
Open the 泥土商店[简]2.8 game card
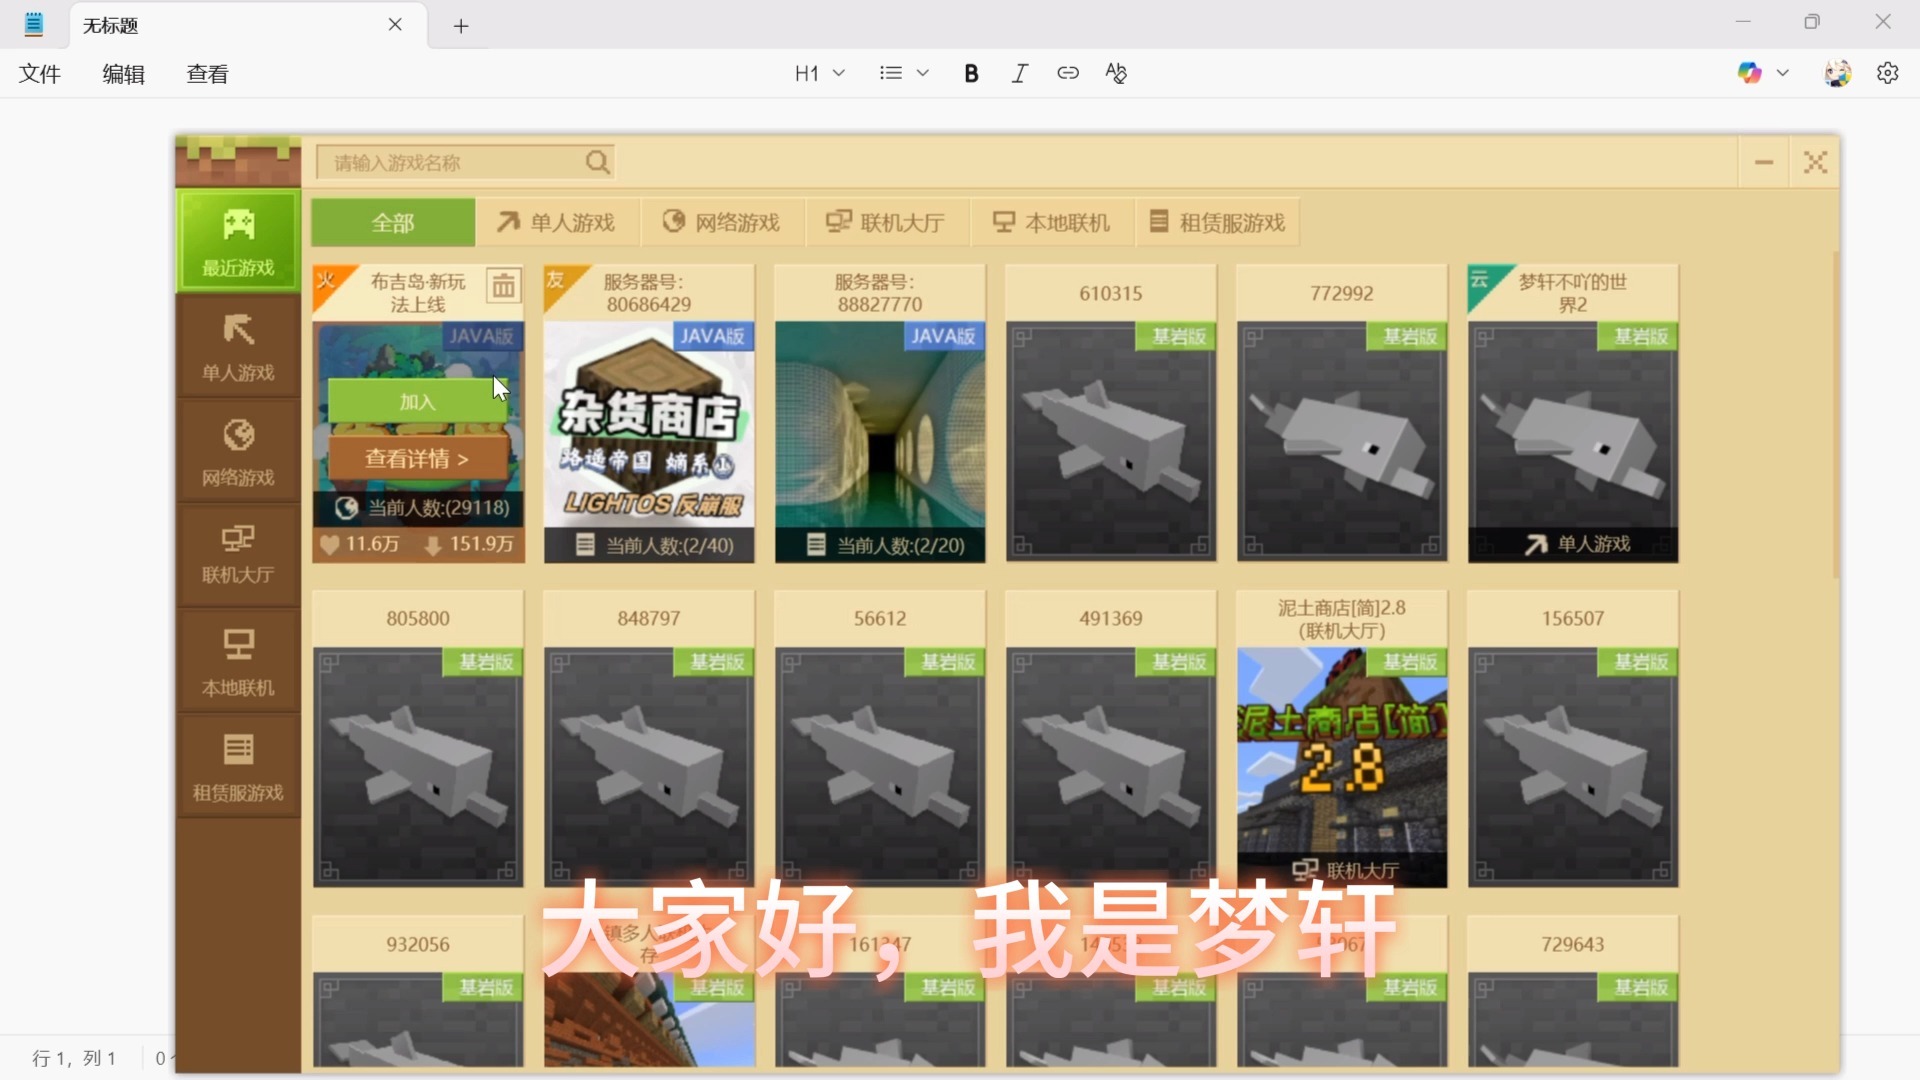coord(1342,739)
